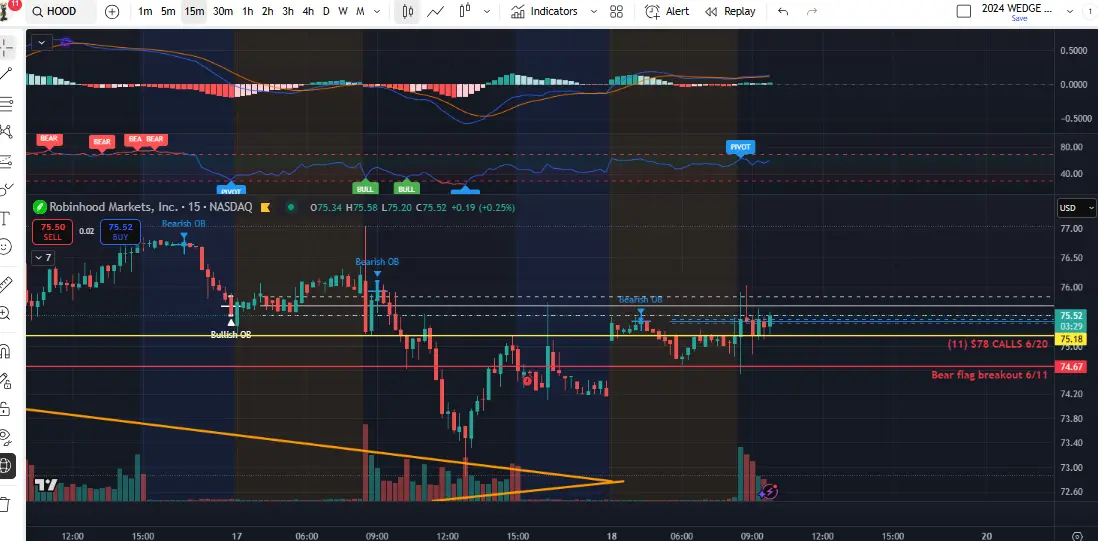This screenshot has width=1098, height=541.
Task: Select the hollow candles chart type icon
Action: pyautogui.click(x=464, y=11)
